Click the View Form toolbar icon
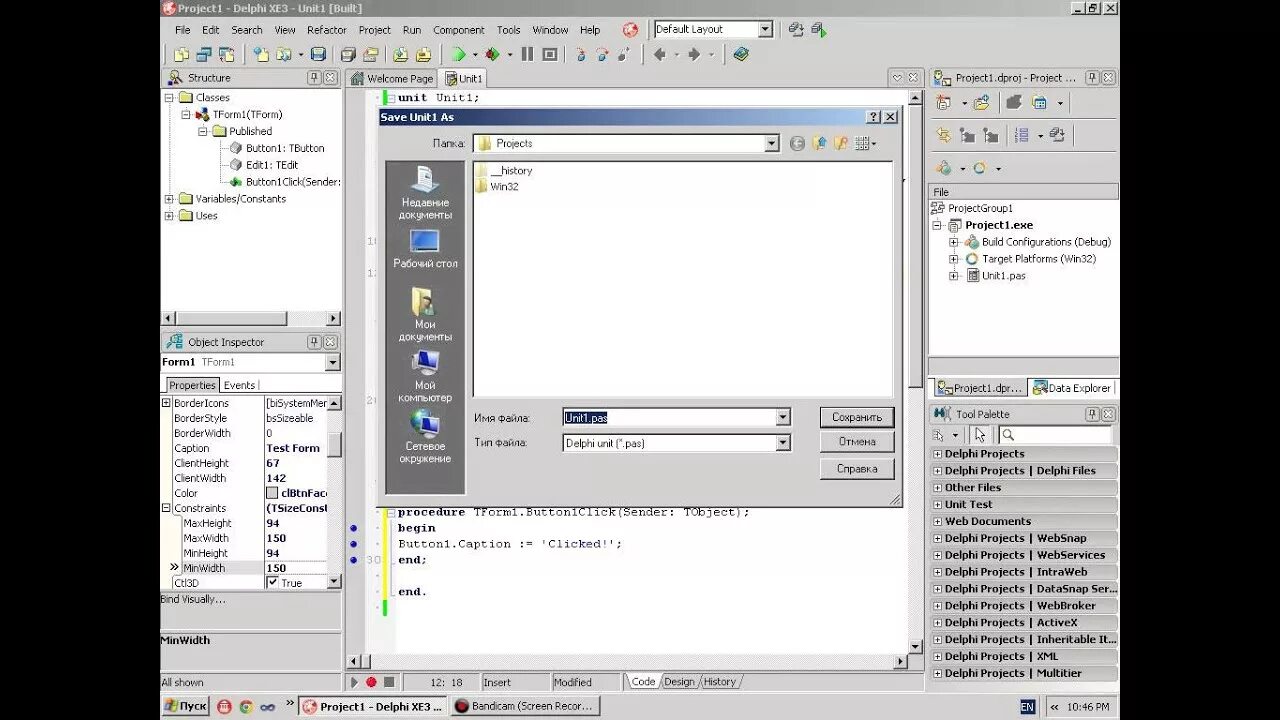1280x720 pixels. coord(204,54)
